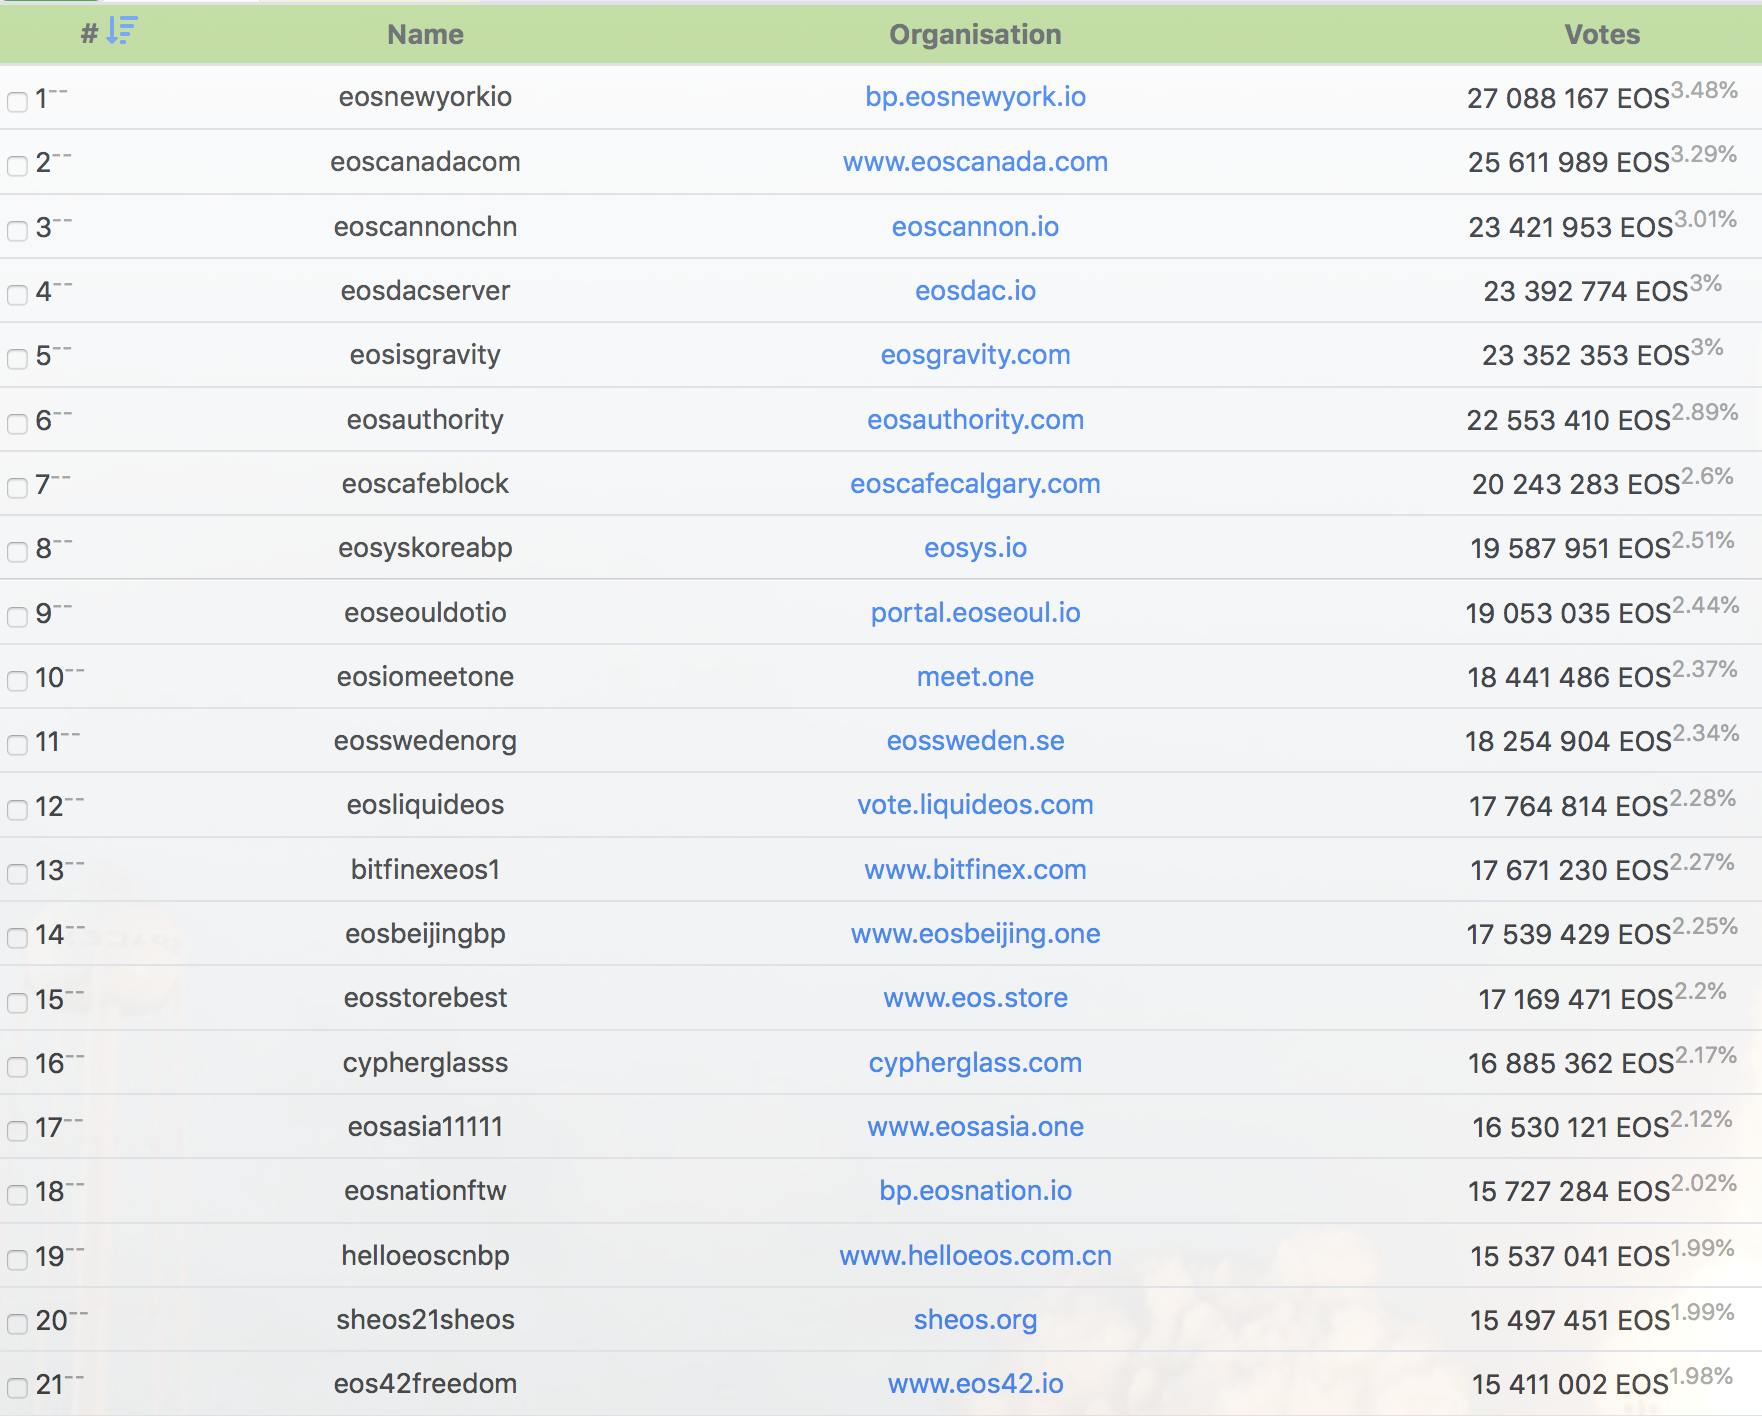
Task: Click the votes value 27 088 167 EOS
Action: (x=1568, y=99)
